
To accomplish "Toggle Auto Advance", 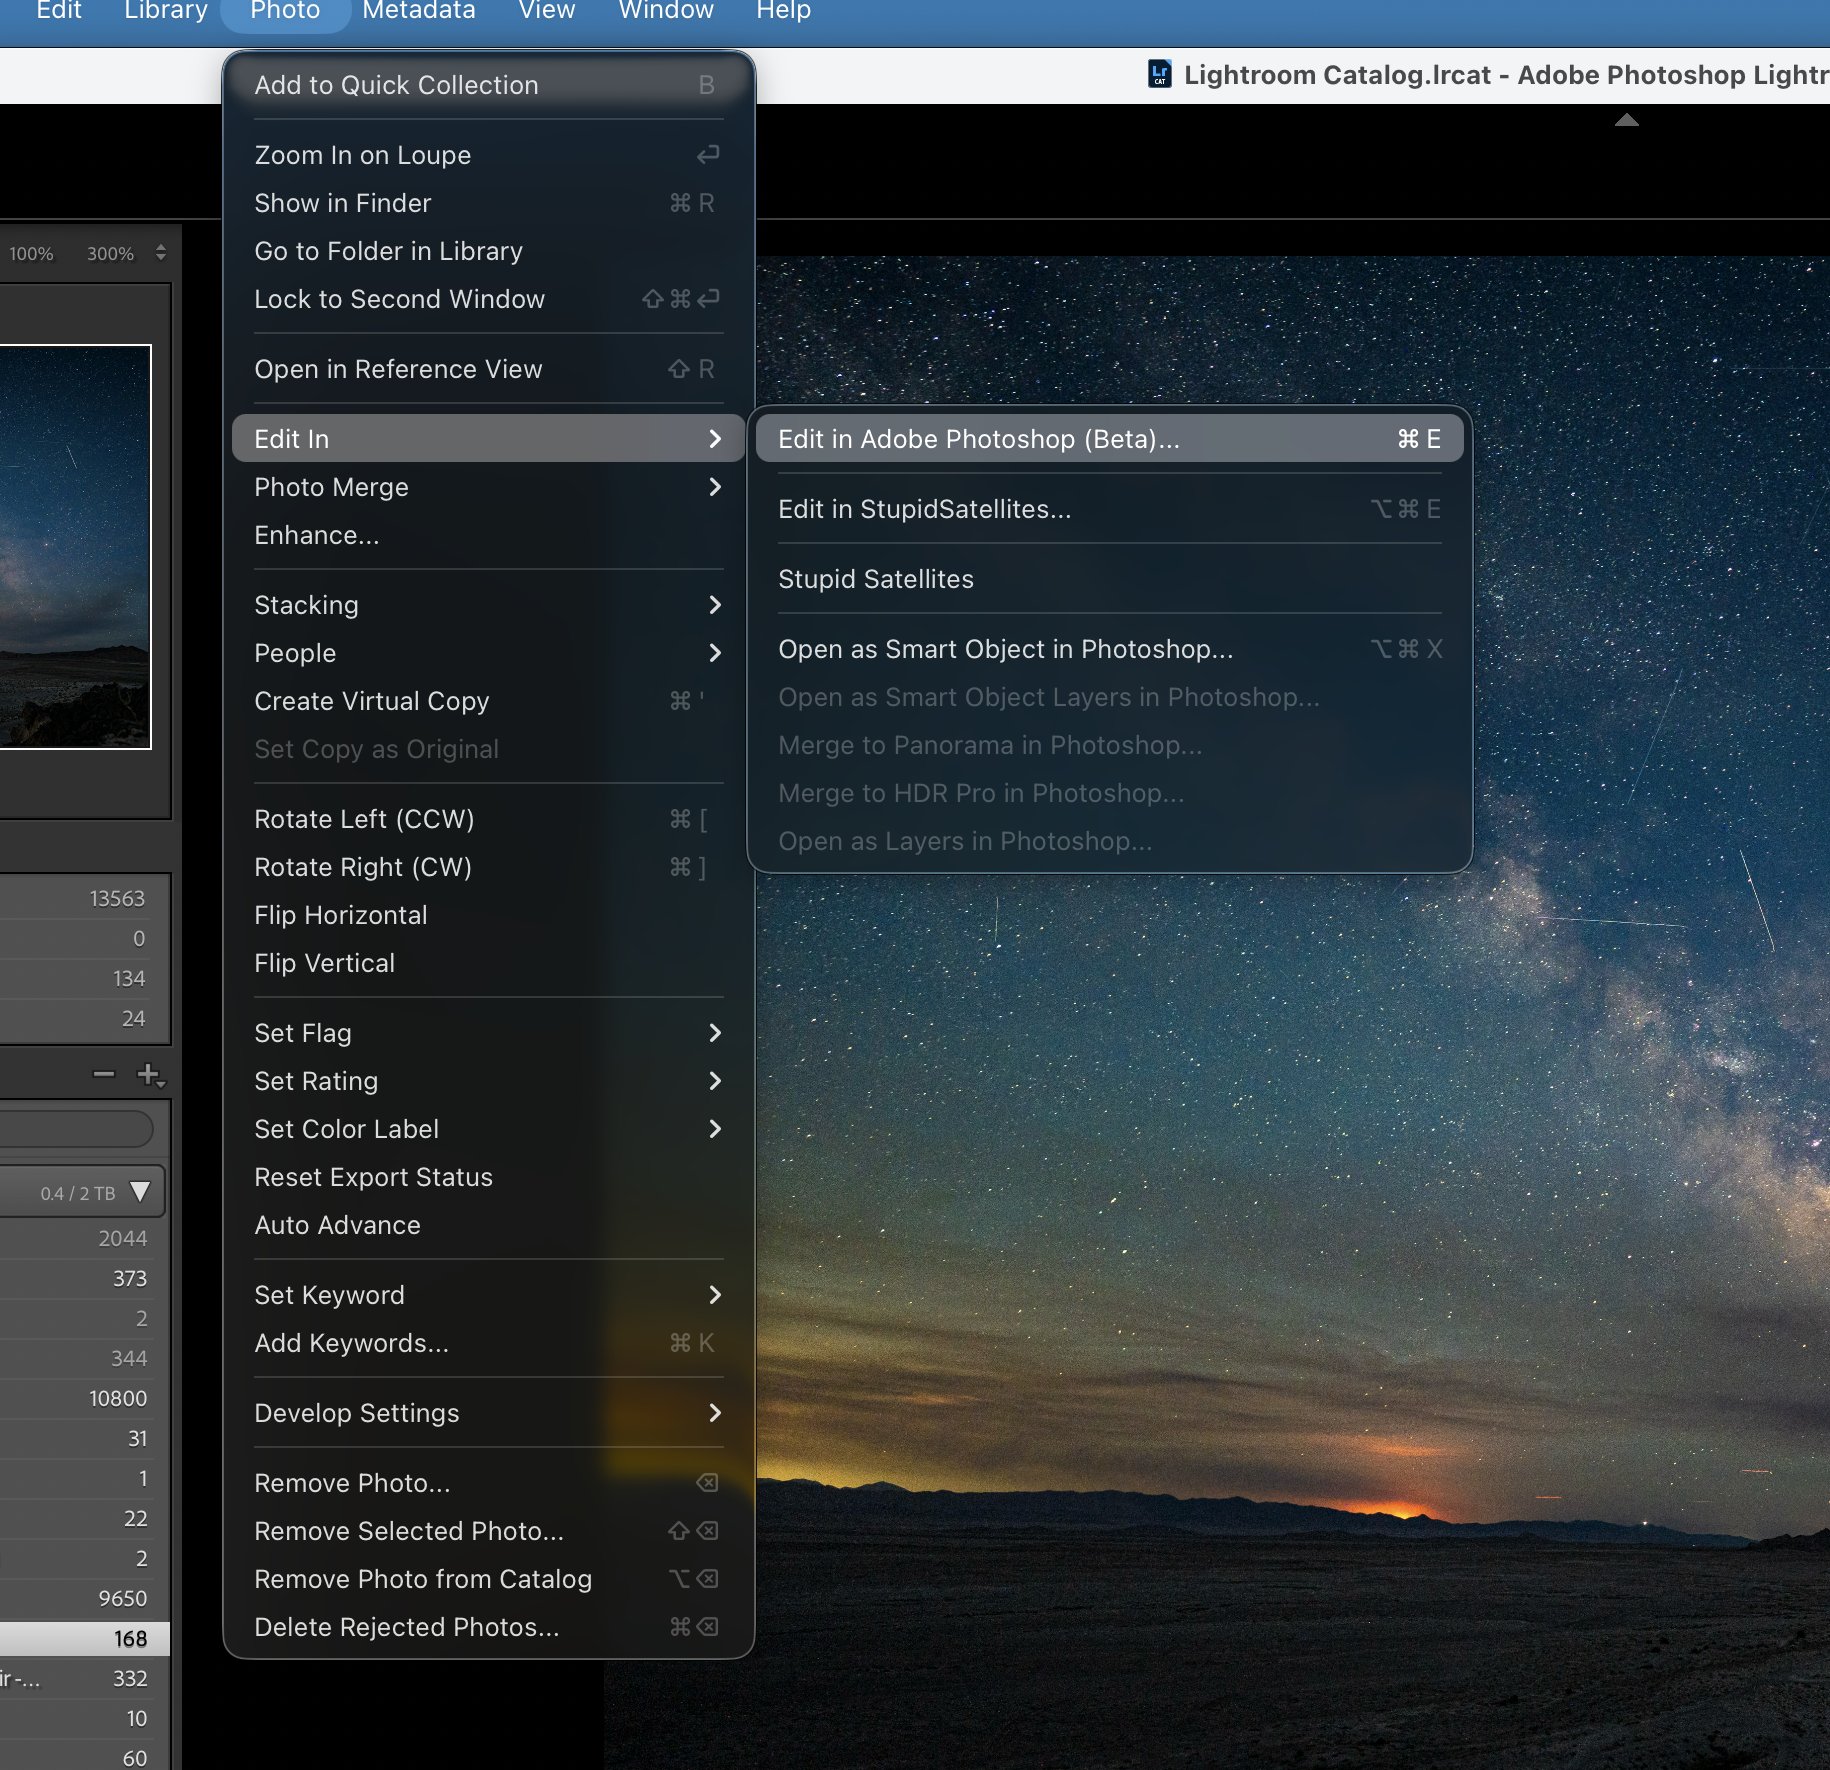I will (488, 1225).
